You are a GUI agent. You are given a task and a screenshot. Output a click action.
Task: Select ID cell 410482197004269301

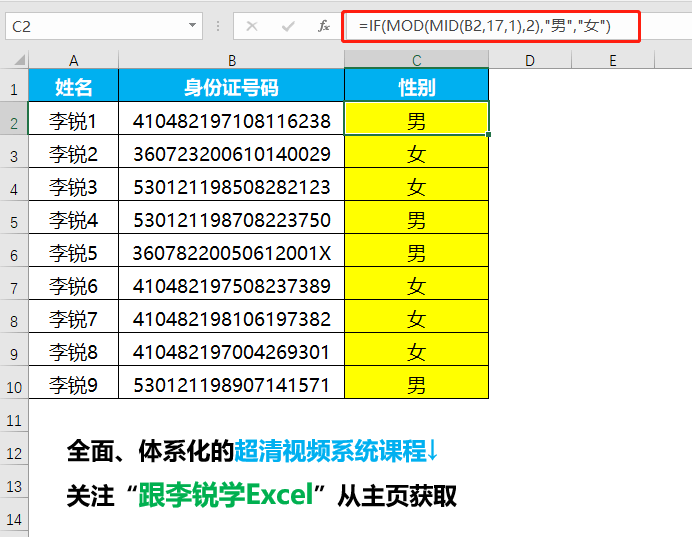coord(232,350)
